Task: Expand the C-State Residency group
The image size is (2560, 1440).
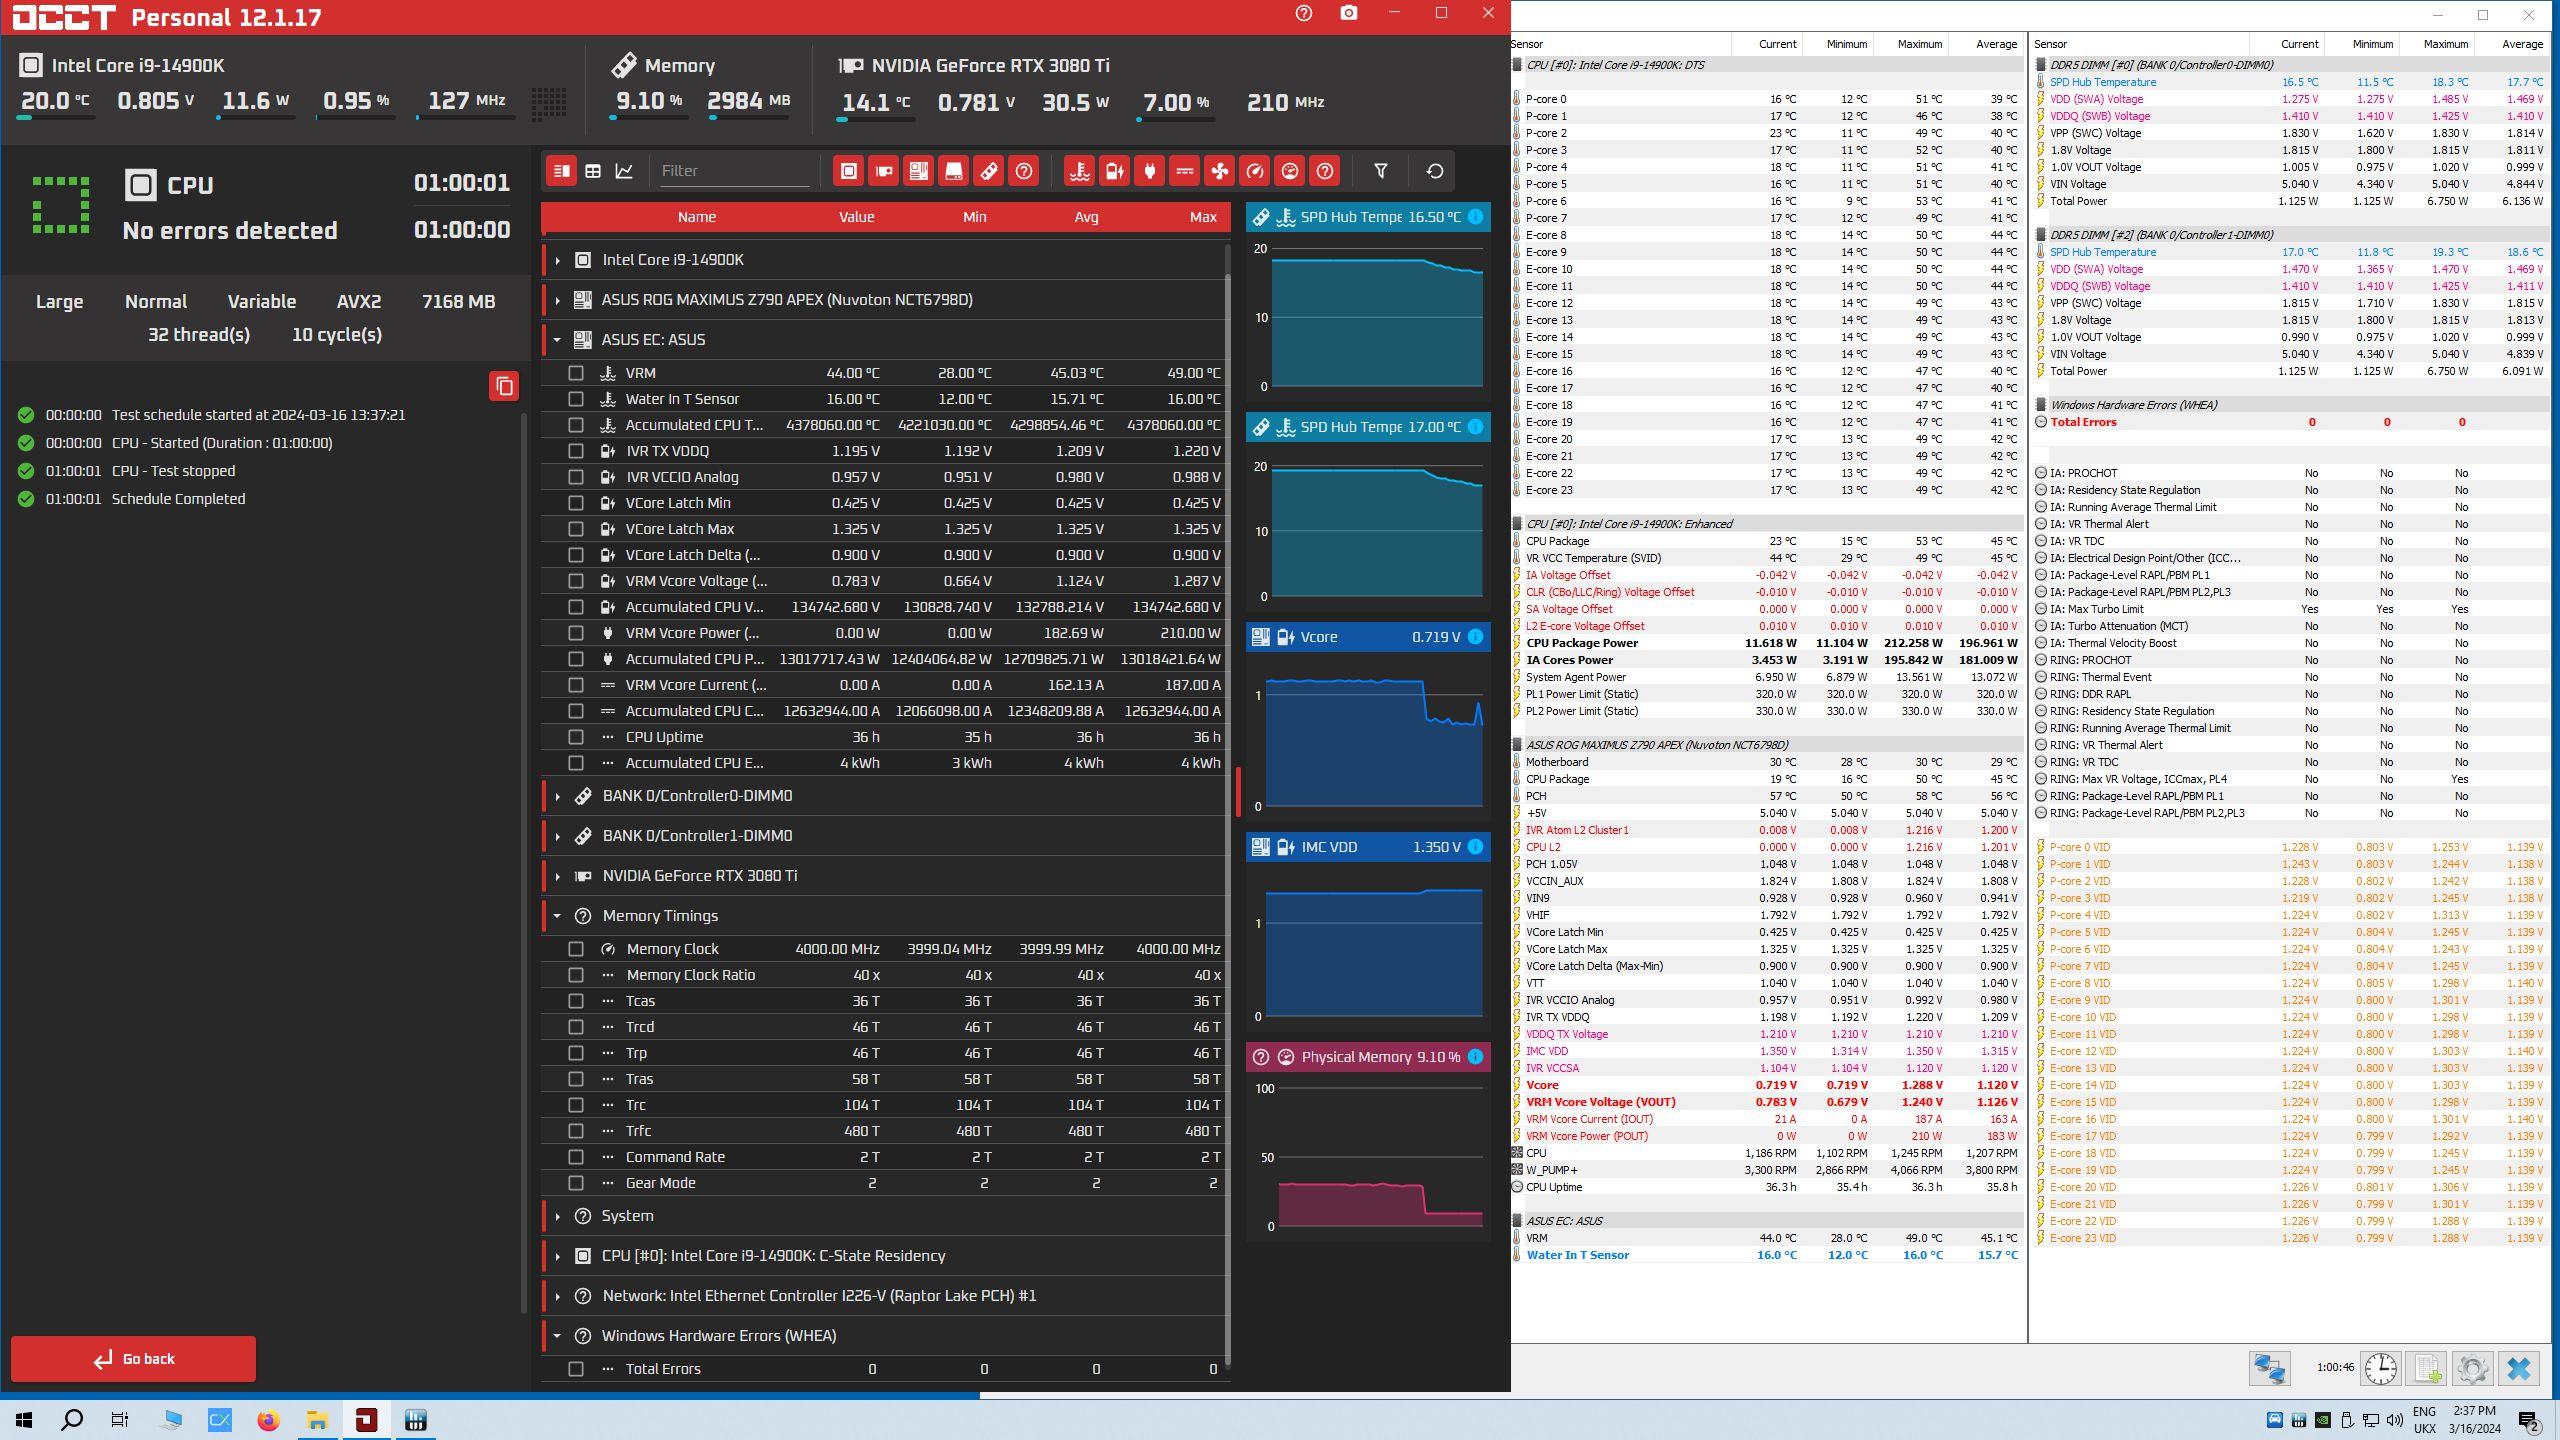Action: [x=557, y=1256]
